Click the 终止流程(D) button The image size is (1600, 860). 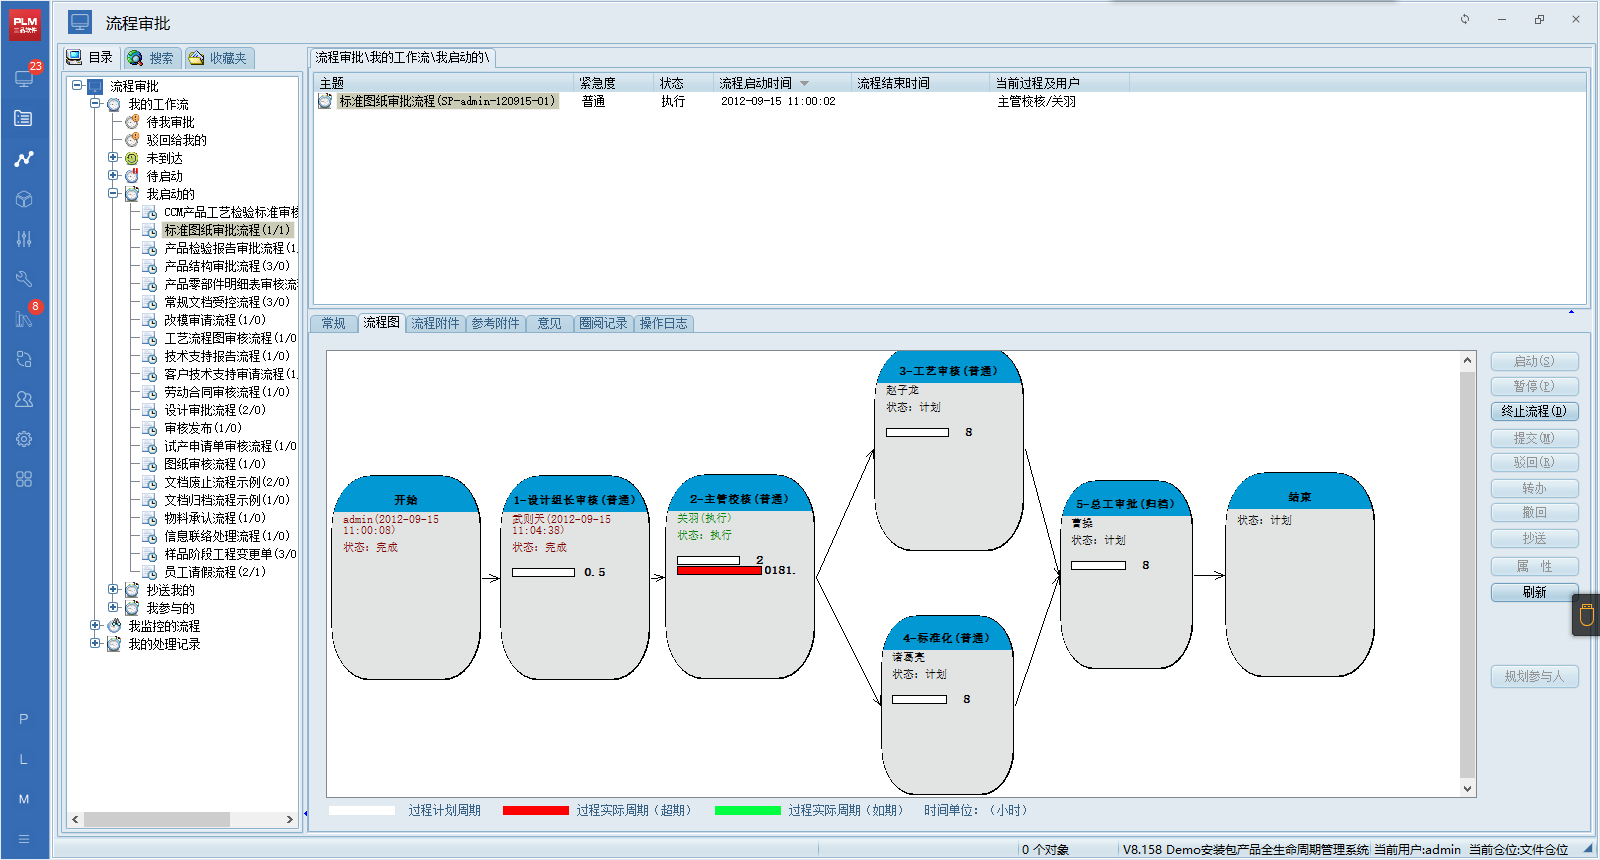tap(1534, 411)
